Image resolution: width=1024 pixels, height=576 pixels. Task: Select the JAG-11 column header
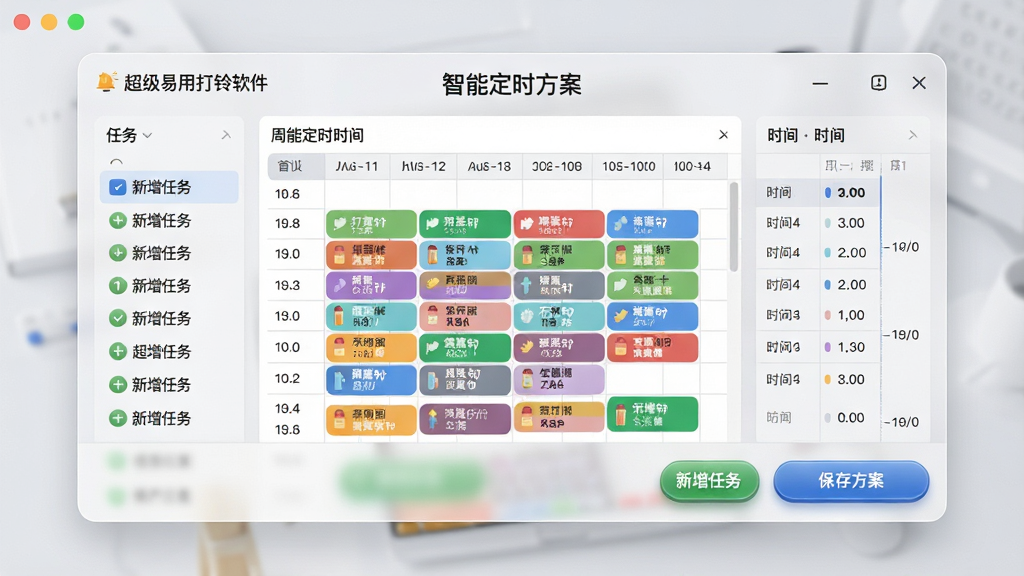(x=357, y=167)
